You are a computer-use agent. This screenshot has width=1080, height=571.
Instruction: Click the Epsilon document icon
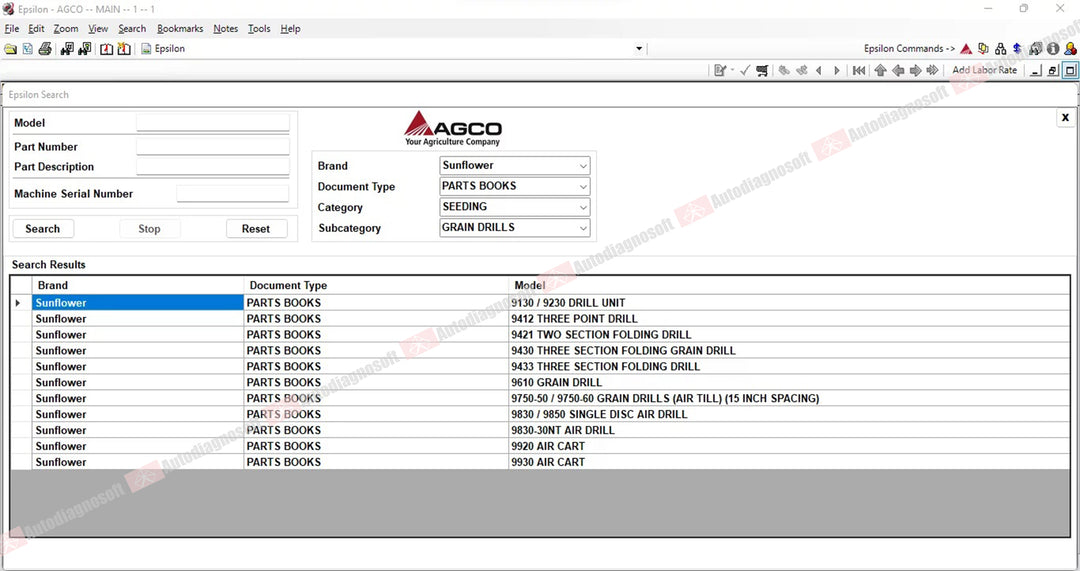[146, 49]
